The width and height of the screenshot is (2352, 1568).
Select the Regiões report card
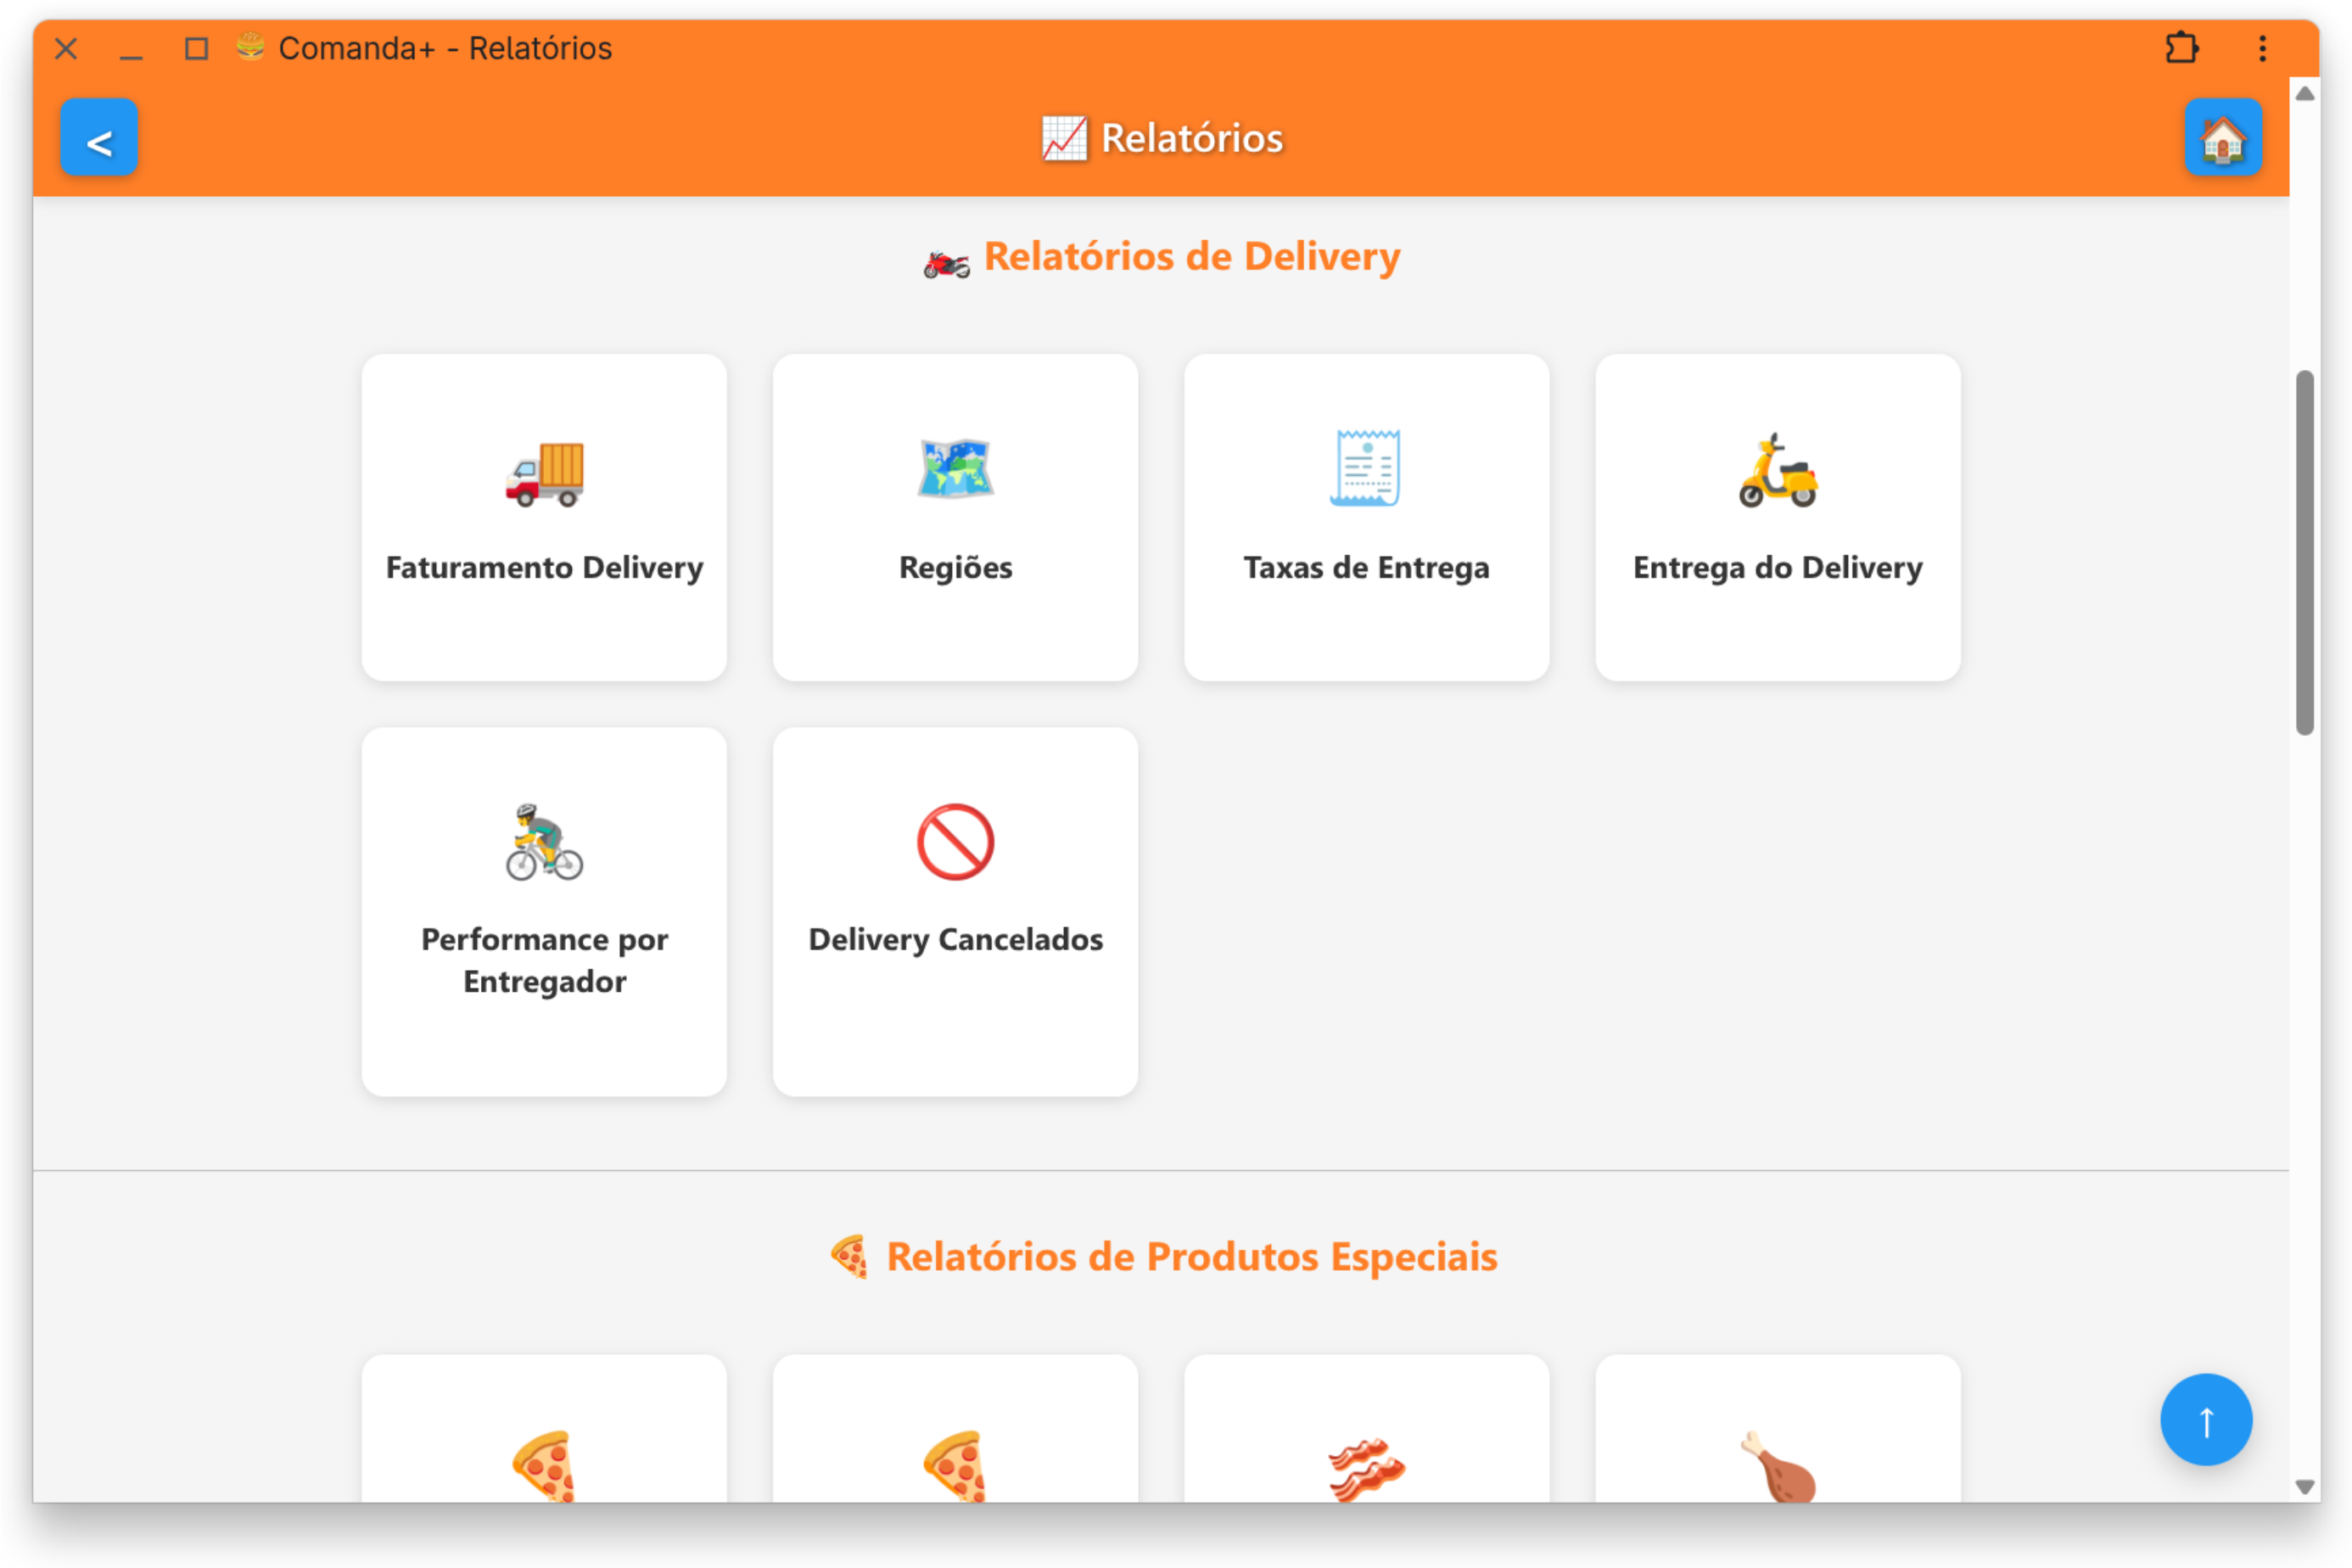[x=955, y=518]
